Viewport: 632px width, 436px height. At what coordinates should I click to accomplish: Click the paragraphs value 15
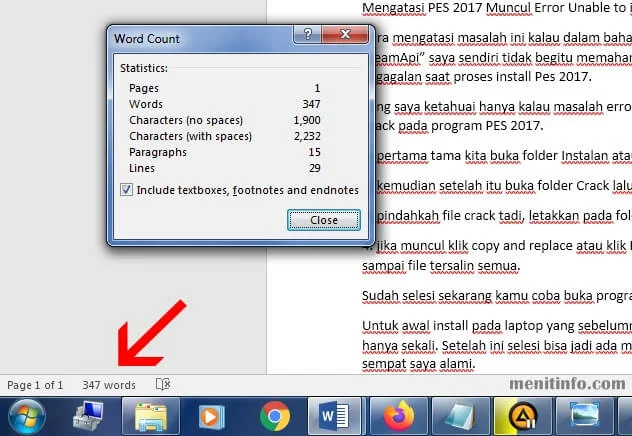(314, 152)
